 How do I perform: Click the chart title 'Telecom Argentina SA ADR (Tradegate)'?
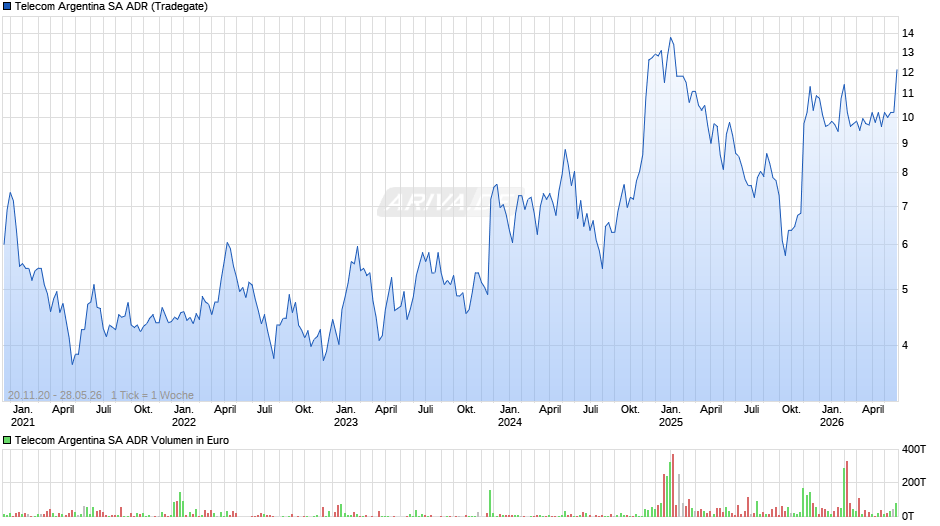[111, 7]
